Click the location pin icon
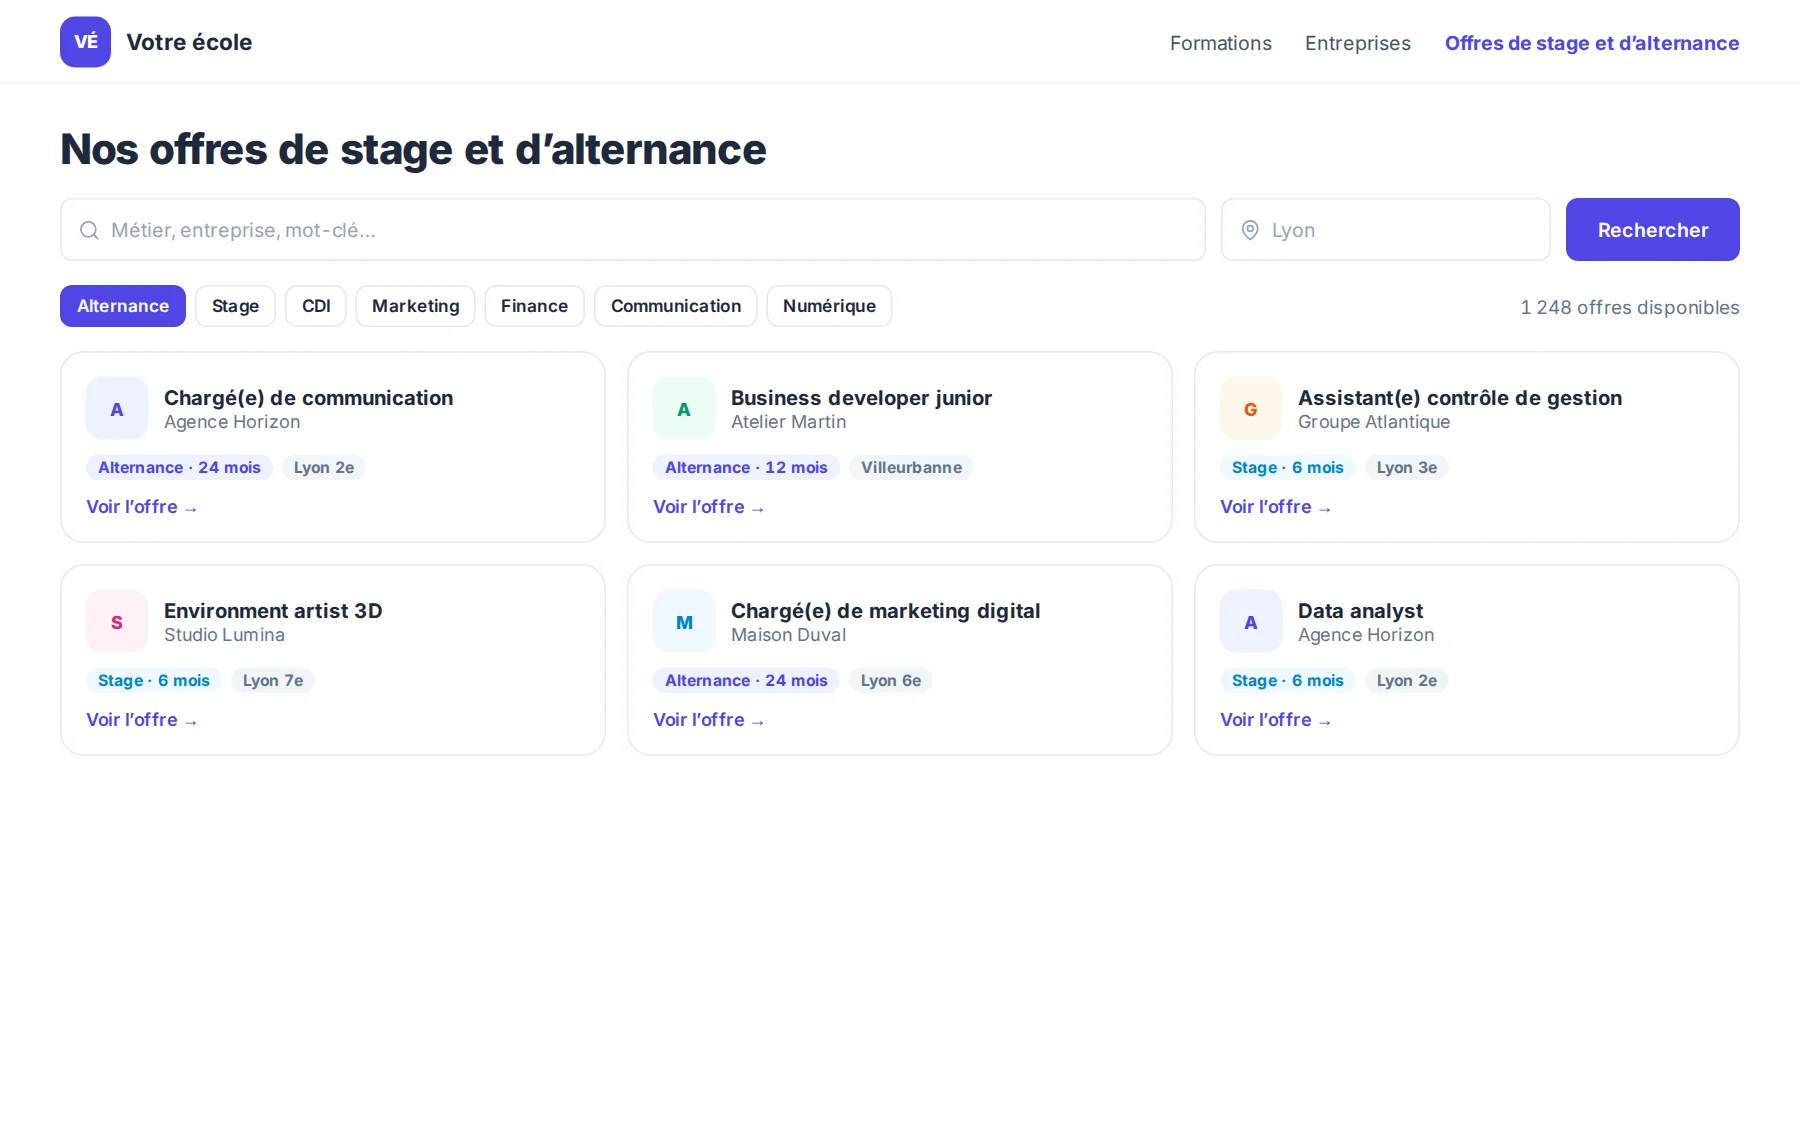This screenshot has width=1800, height=1136. click(1250, 230)
